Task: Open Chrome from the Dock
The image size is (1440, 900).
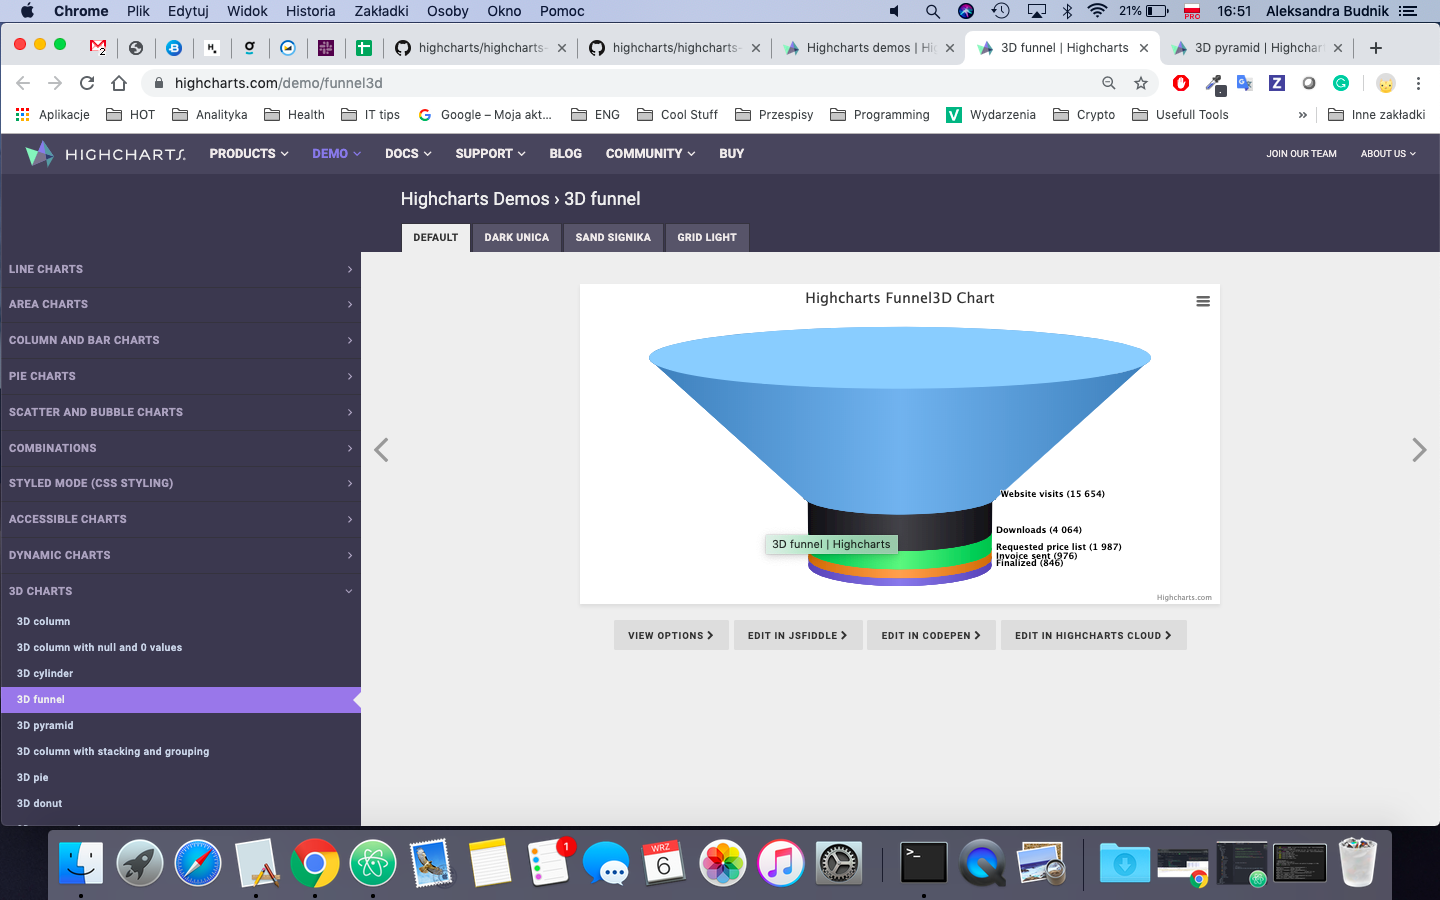Action: (x=315, y=863)
